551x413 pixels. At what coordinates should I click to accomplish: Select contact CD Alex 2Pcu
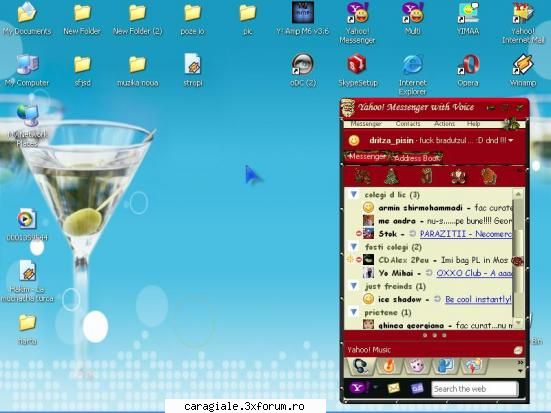click(403, 260)
